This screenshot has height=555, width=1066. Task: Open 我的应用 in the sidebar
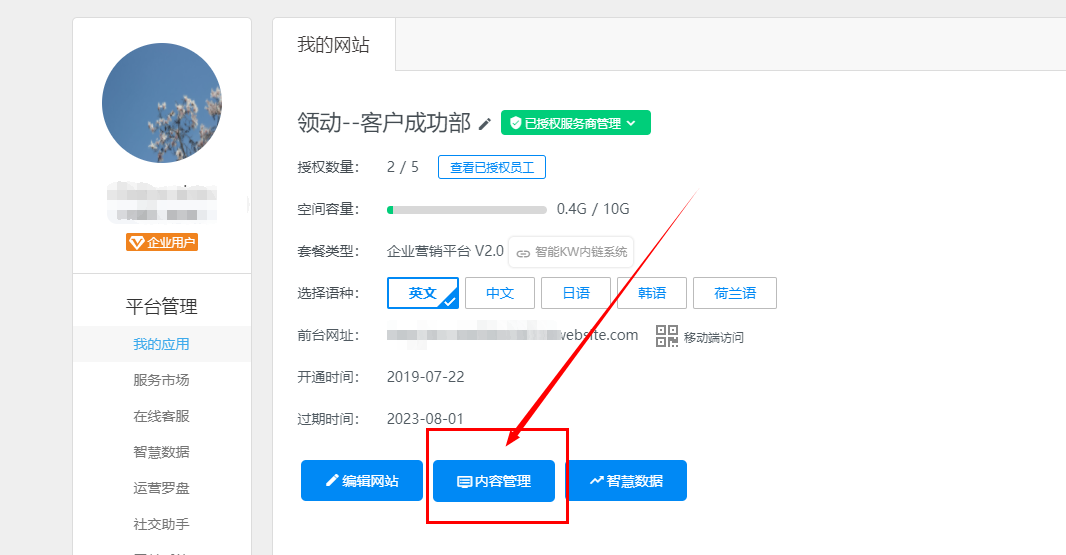click(161, 344)
